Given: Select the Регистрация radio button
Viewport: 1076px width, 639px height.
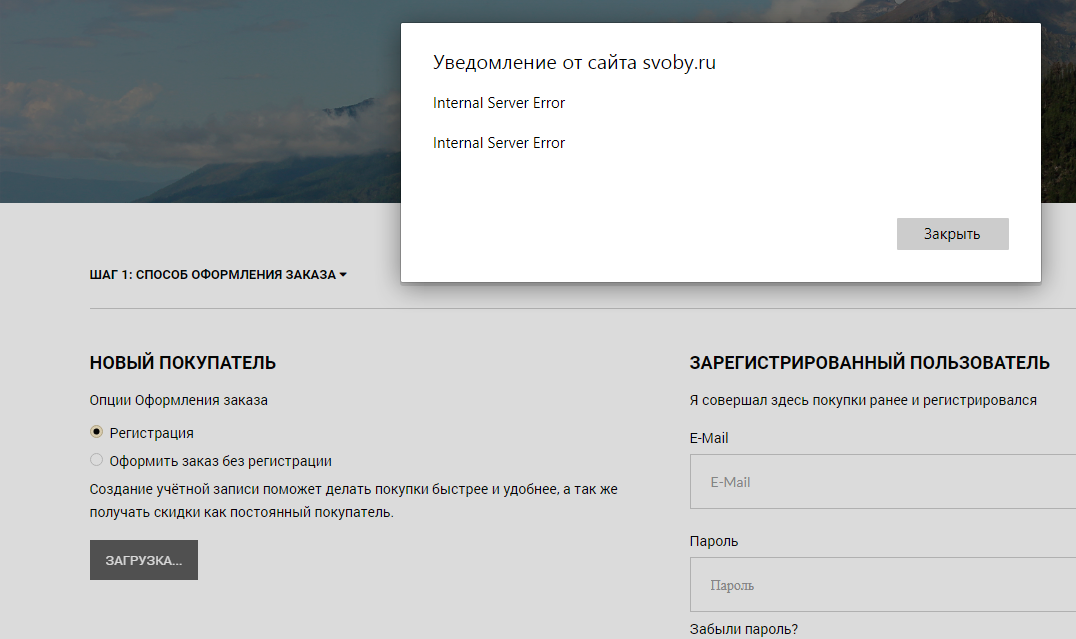Looking at the screenshot, I should pyautogui.click(x=97, y=432).
